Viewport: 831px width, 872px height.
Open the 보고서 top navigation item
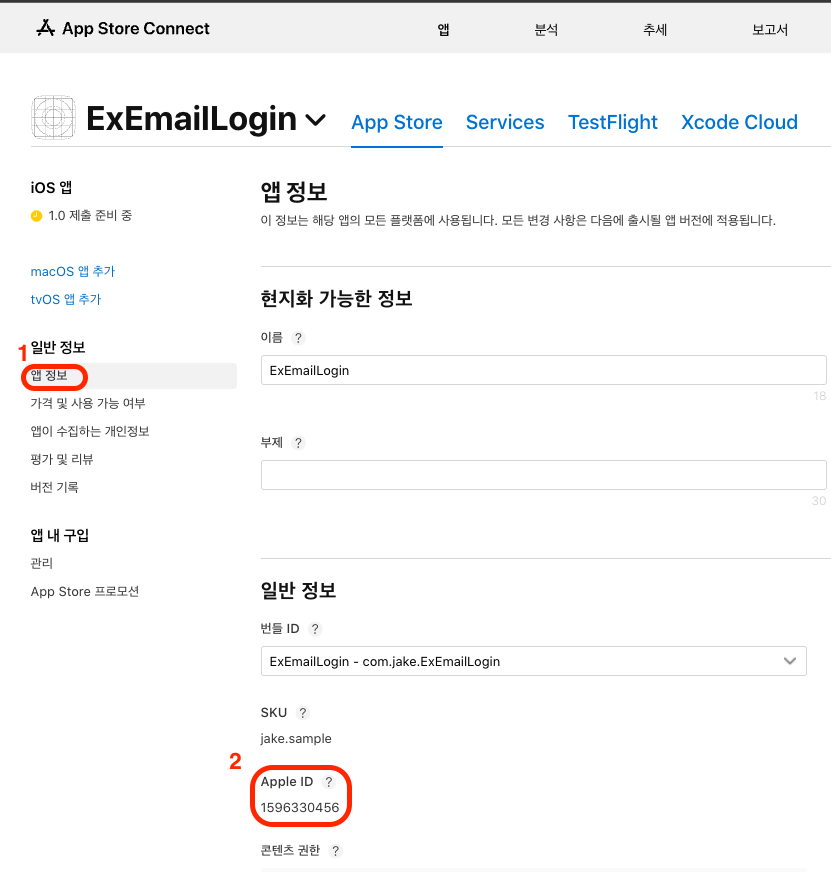click(x=770, y=29)
